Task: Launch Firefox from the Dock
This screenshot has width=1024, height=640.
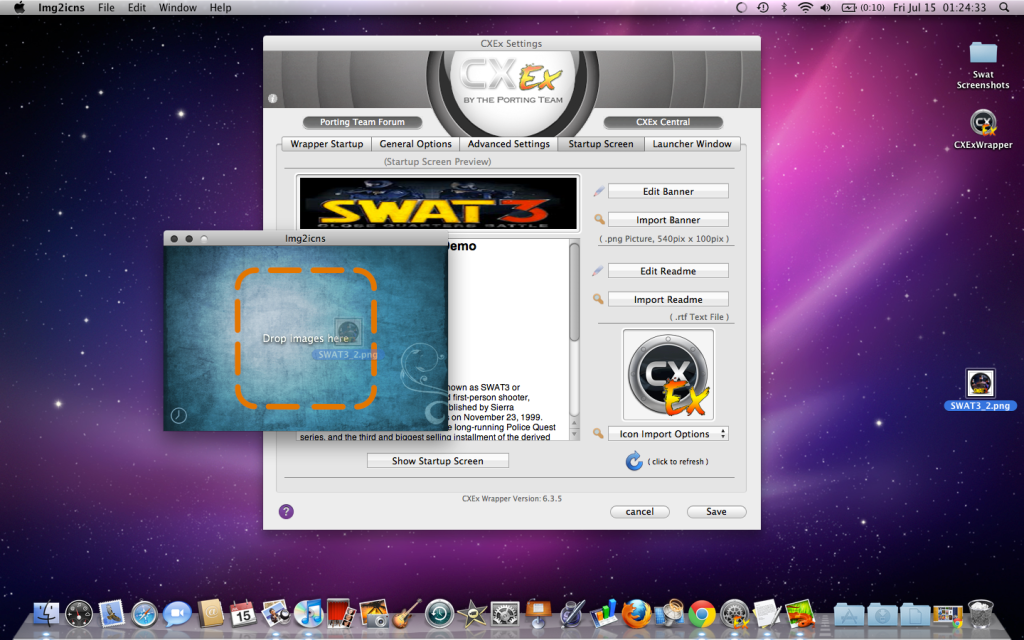Action: click(636, 615)
